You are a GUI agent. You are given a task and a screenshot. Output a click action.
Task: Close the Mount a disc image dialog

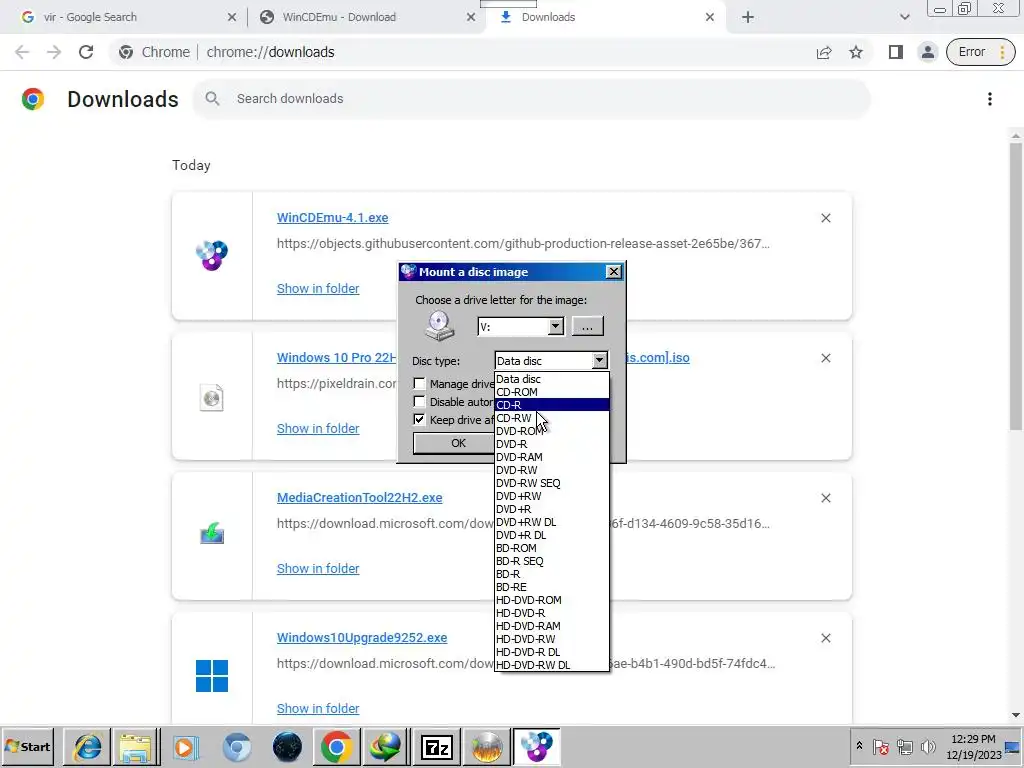[x=613, y=272]
